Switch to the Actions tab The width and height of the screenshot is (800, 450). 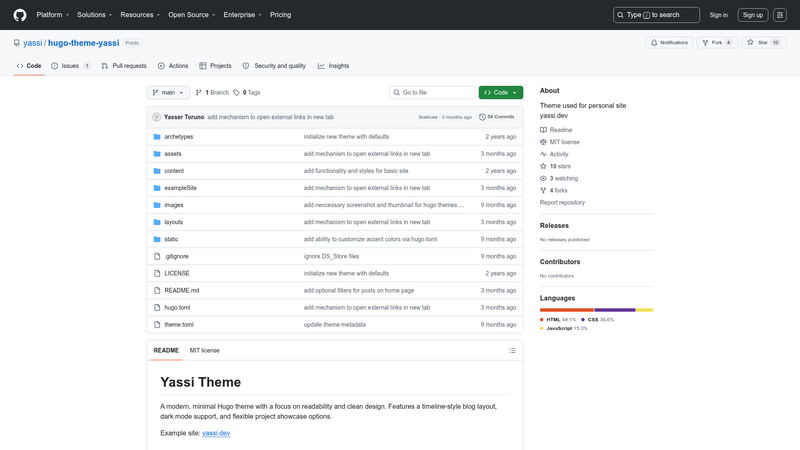pos(173,66)
